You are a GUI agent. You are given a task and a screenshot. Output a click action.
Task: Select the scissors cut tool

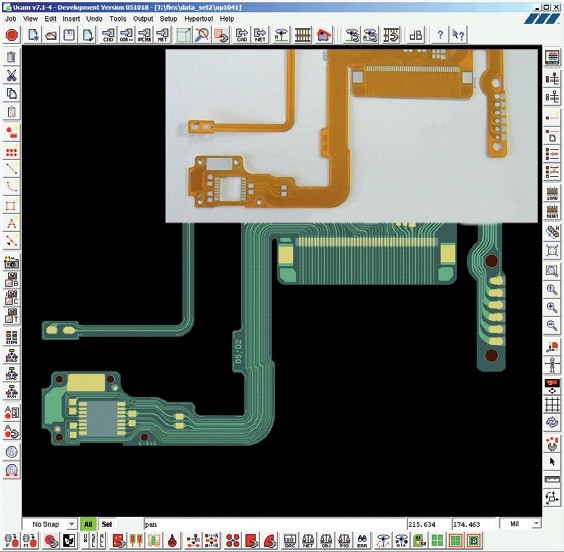click(x=12, y=75)
